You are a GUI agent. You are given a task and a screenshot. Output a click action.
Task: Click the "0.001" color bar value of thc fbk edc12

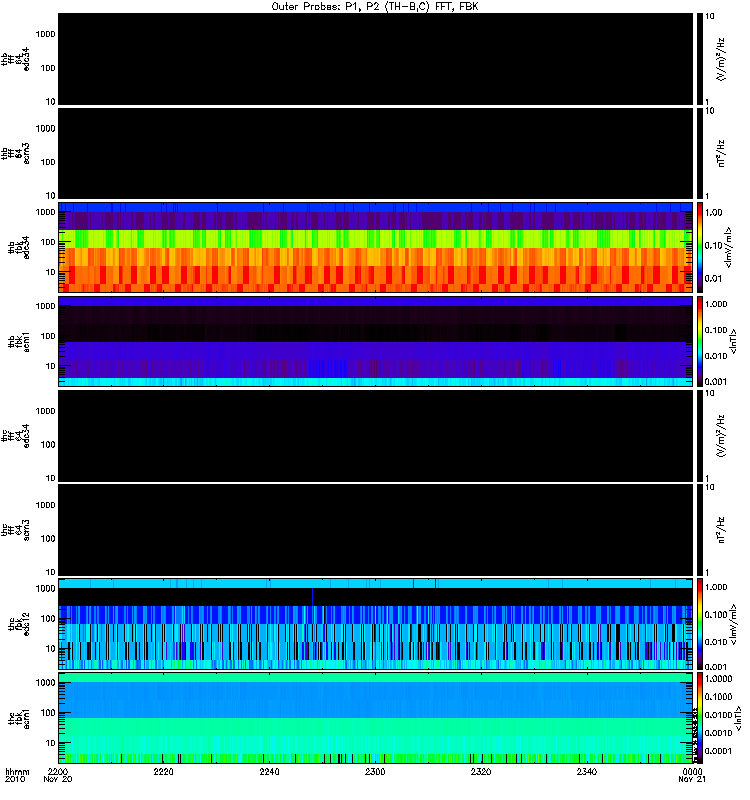click(x=716, y=667)
